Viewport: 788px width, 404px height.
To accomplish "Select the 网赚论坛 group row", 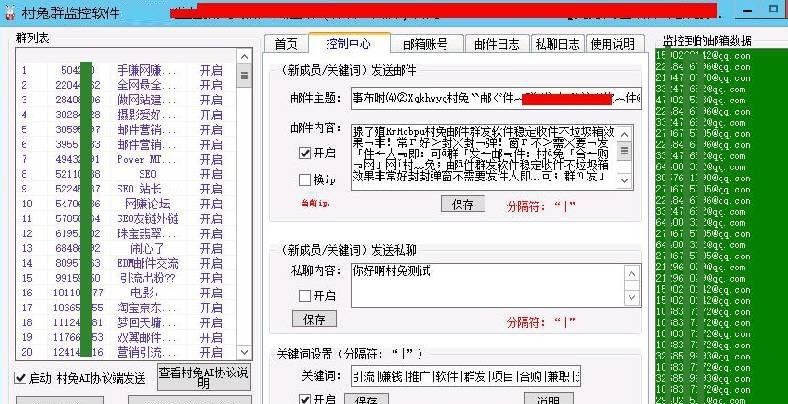I will pyautogui.click(x=127, y=204).
